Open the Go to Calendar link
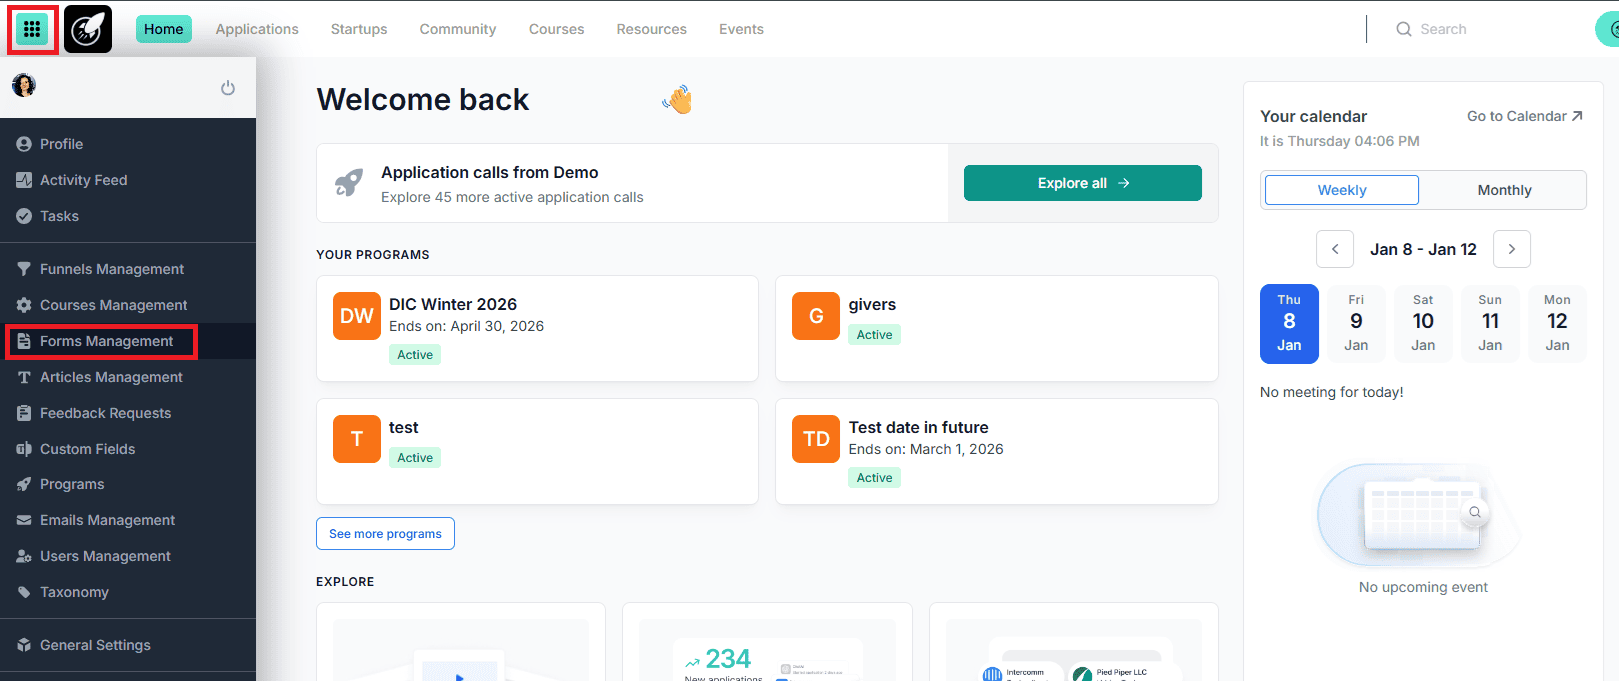This screenshot has height=681, width=1619. click(1524, 116)
